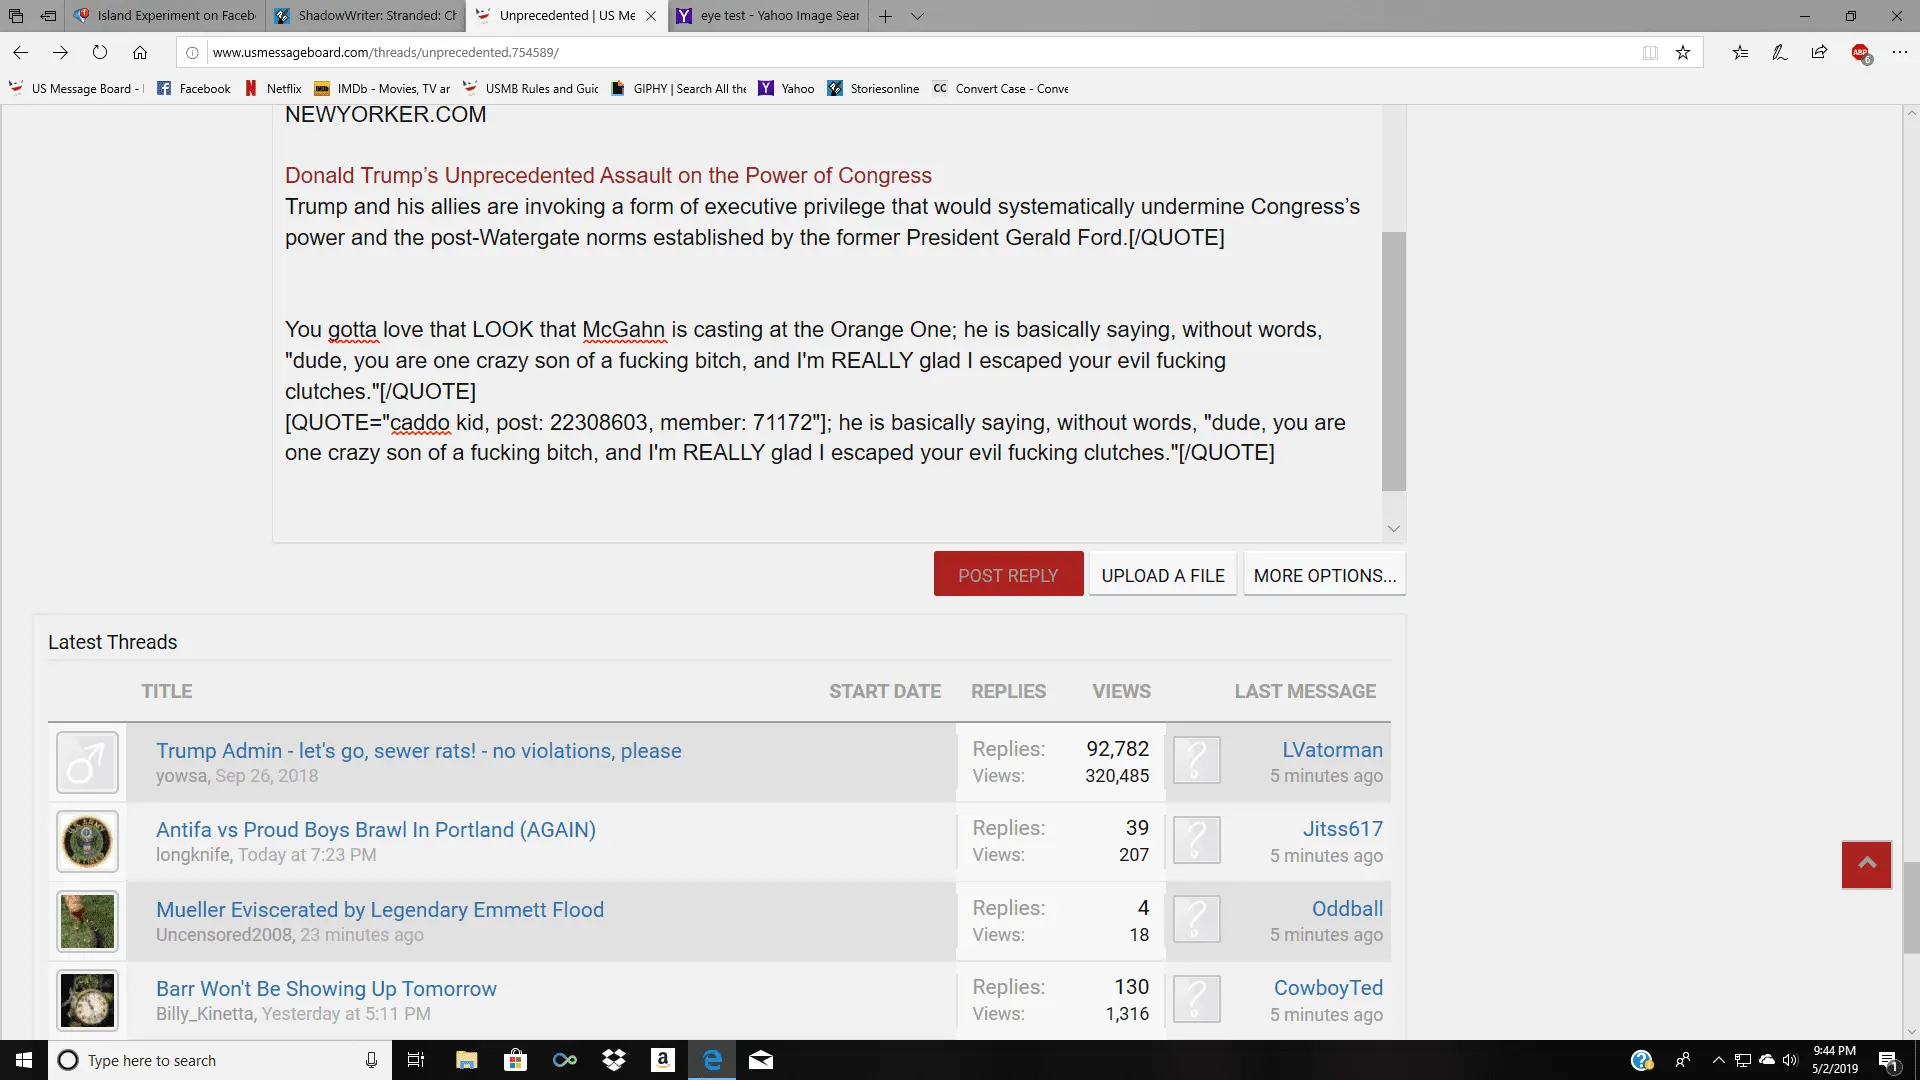Click the red scroll-to-top arrow button
The width and height of the screenshot is (1920, 1080).
[x=1866, y=864]
